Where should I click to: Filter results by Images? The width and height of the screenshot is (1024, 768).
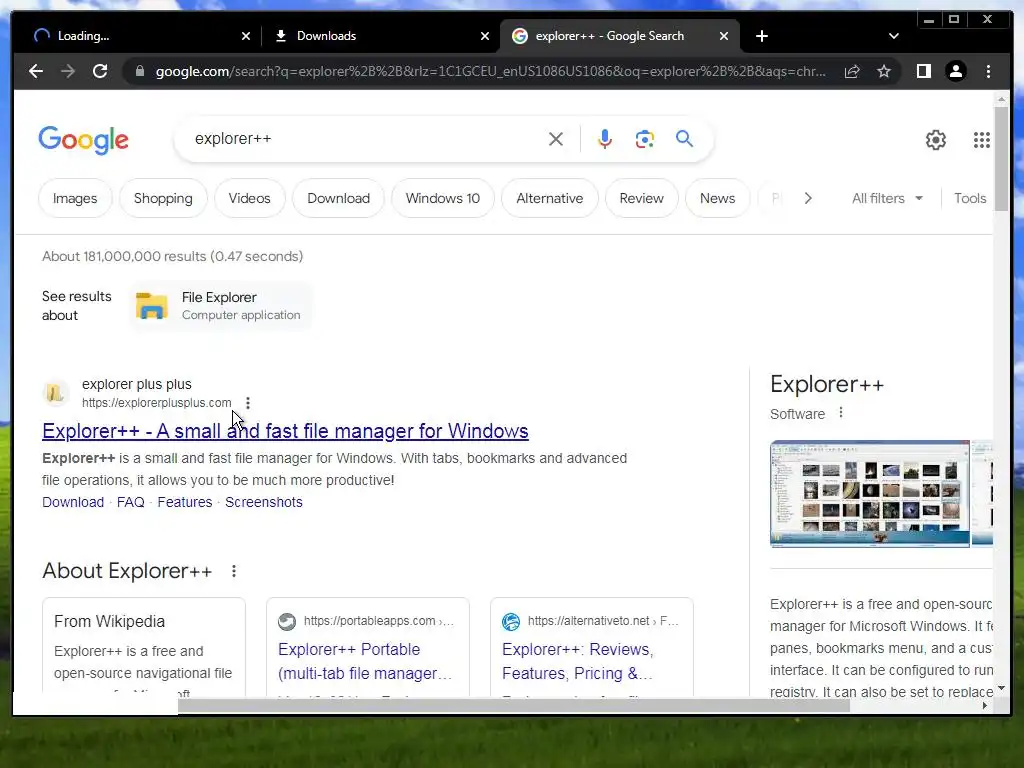click(75, 198)
